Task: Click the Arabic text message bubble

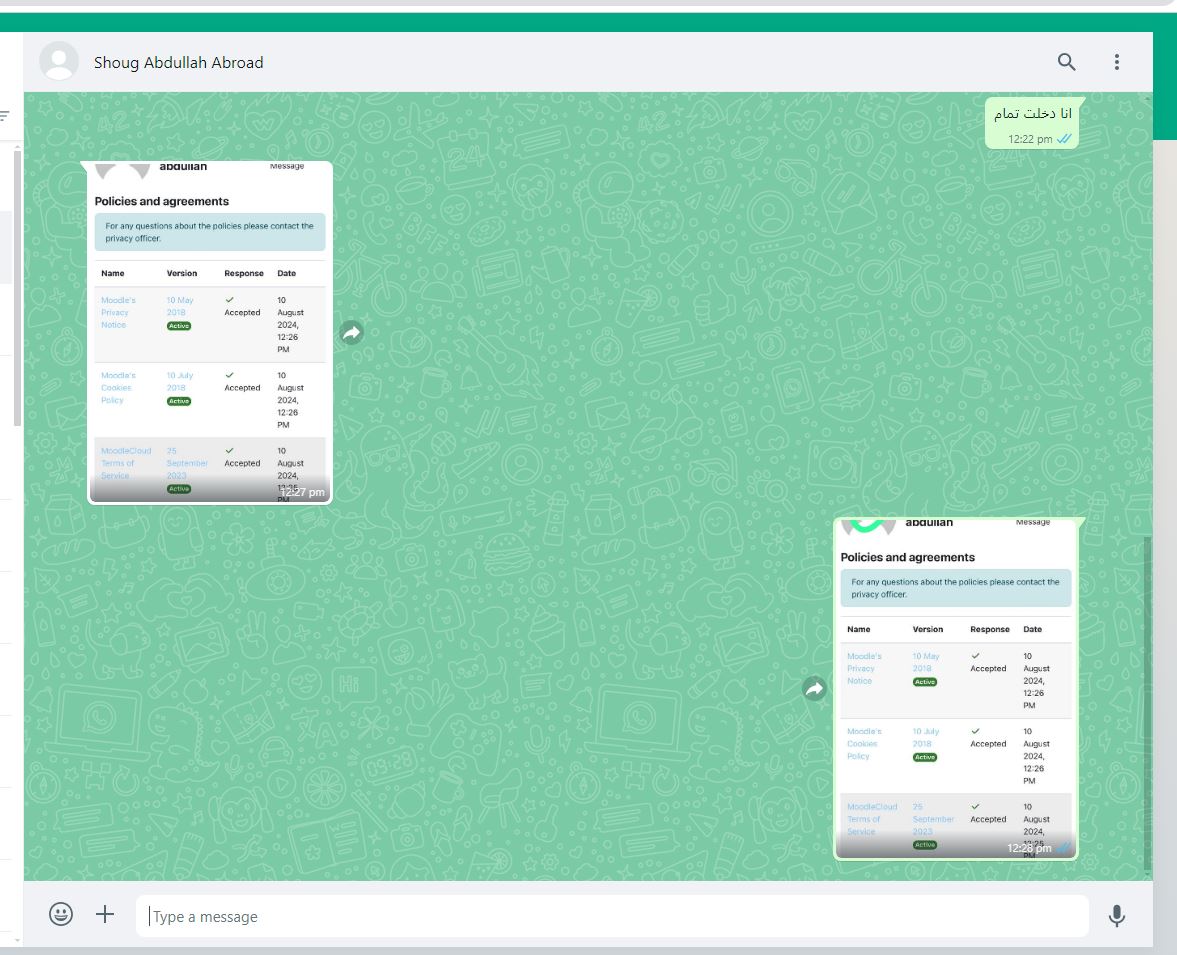Action: click(x=1032, y=123)
